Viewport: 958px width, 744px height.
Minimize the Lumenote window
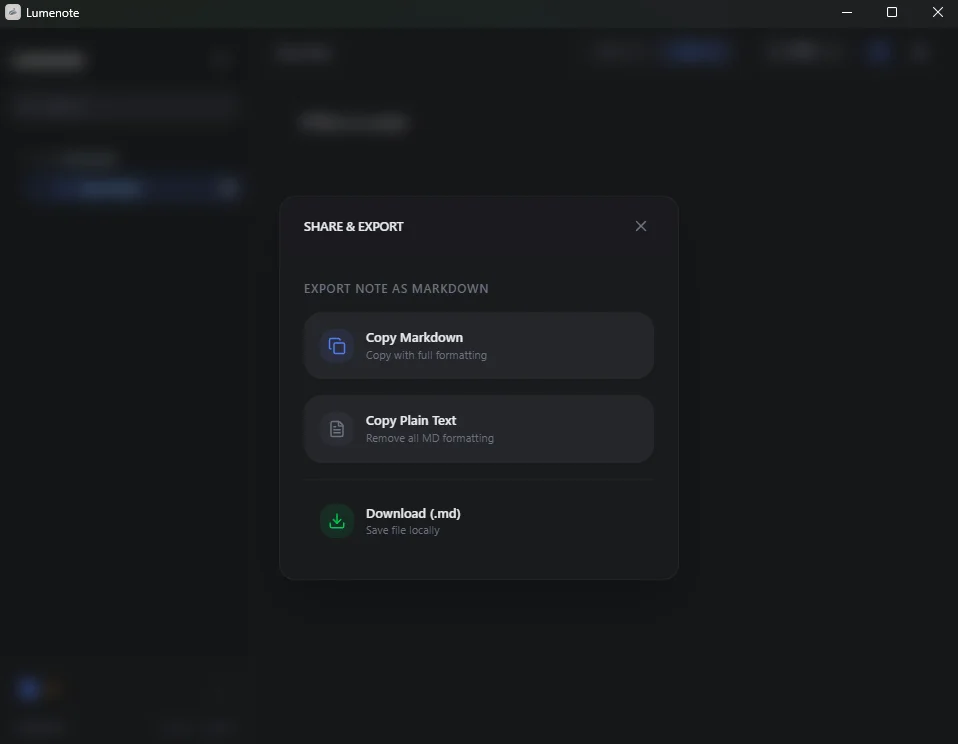846,12
